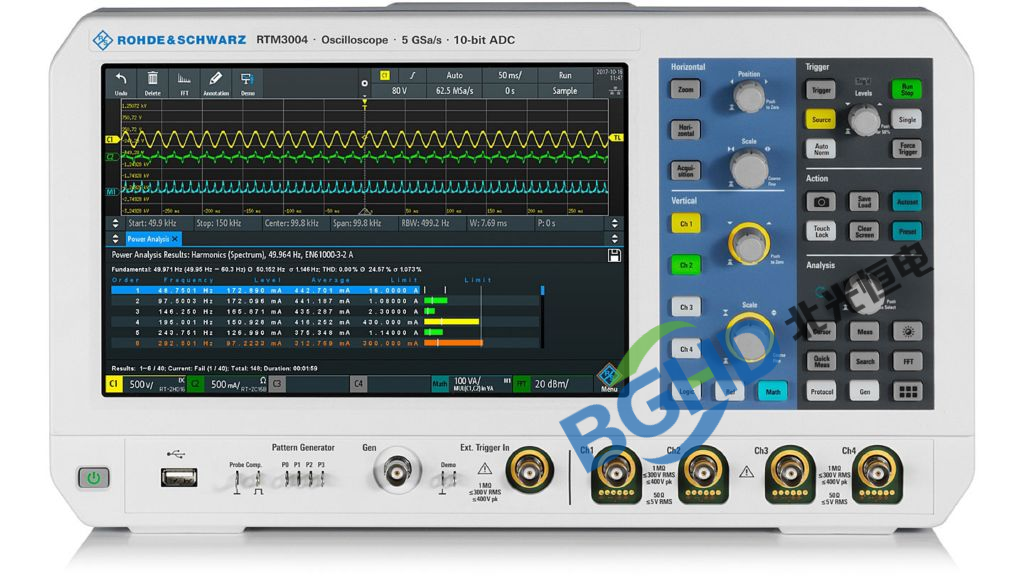Tap the C1 trigger source indicator

click(385, 75)
